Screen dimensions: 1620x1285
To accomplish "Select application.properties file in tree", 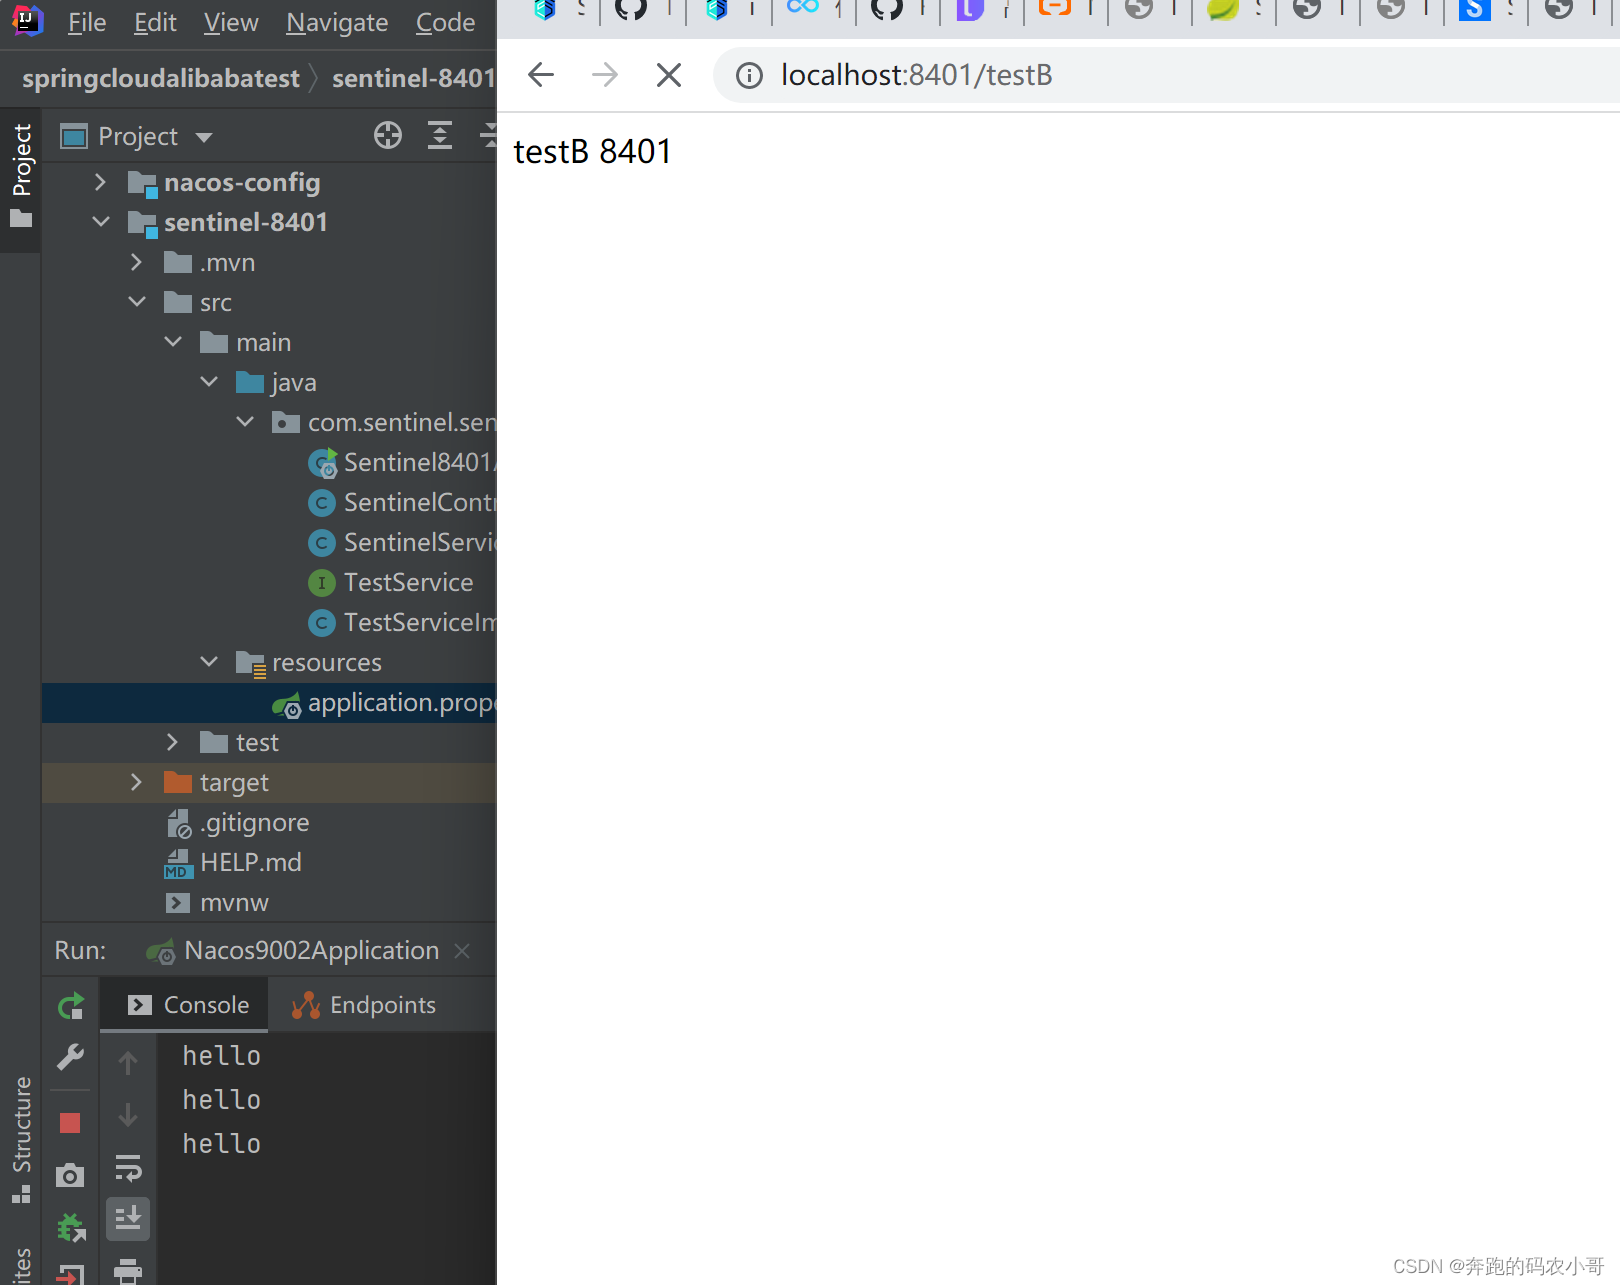I will point(384,703).
